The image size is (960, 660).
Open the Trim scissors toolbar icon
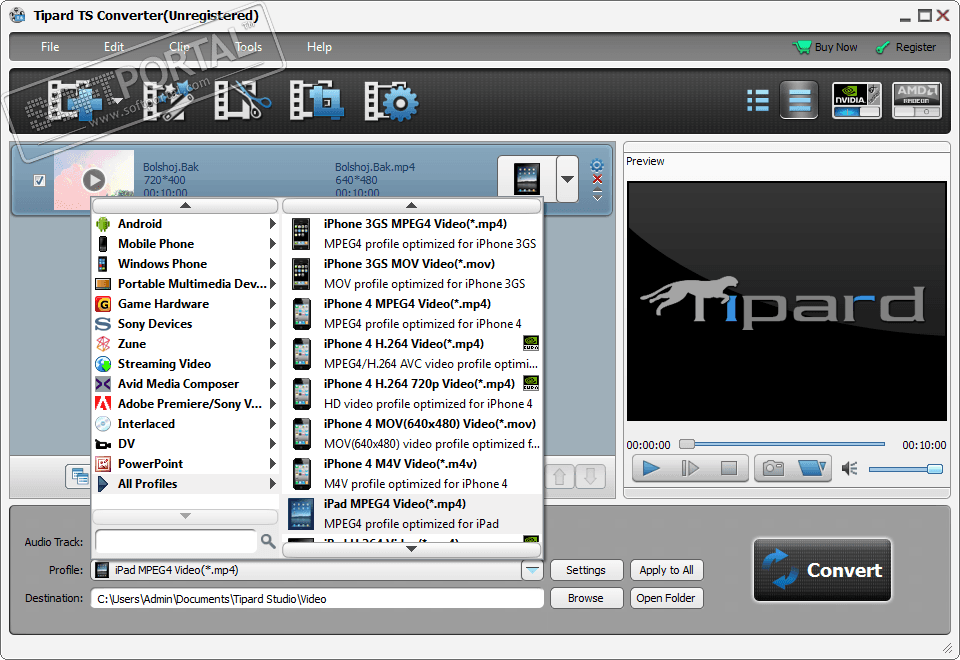pos(242,101)
